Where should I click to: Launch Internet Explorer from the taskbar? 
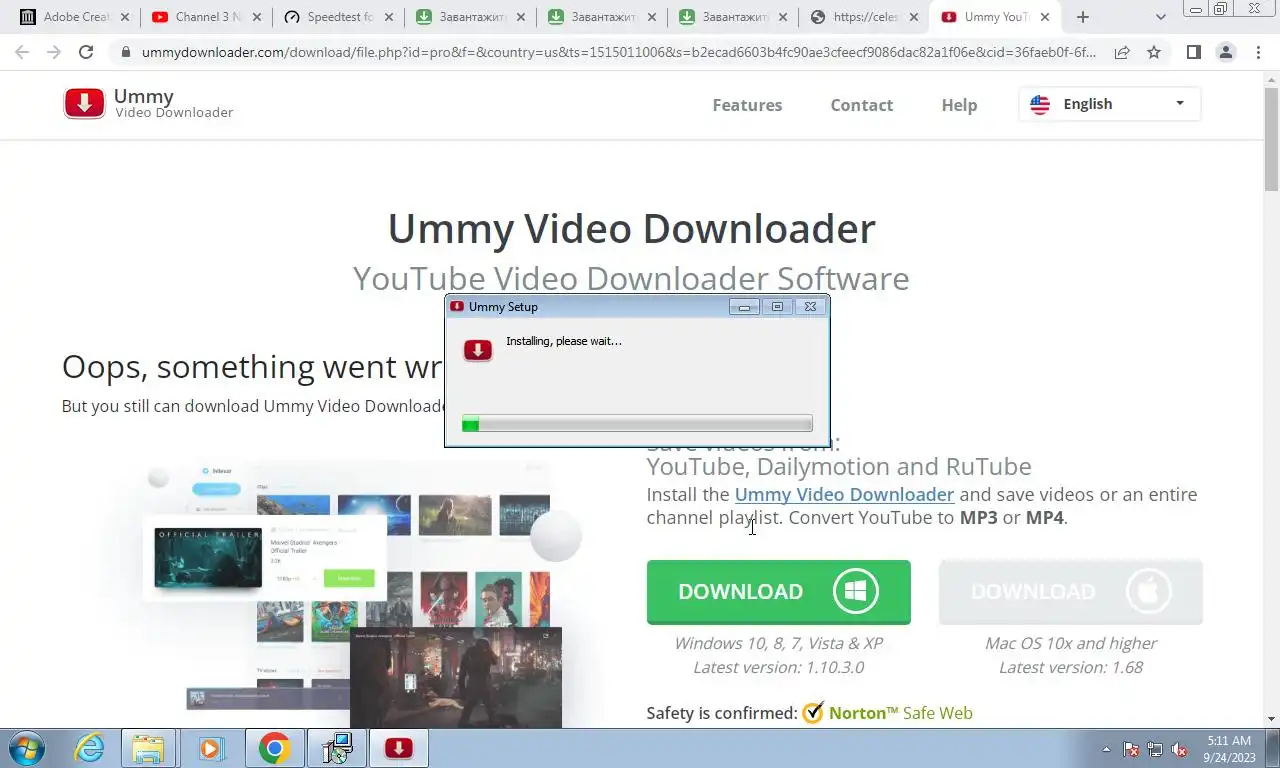[x=89, y=748]
